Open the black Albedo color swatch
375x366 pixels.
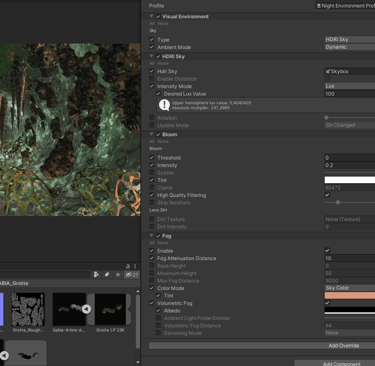(350, 310)
